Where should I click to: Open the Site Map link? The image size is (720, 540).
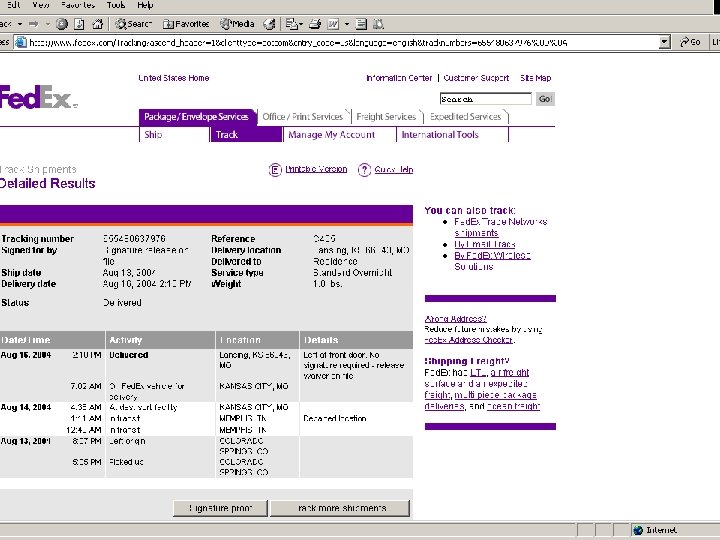click(535, 78)
